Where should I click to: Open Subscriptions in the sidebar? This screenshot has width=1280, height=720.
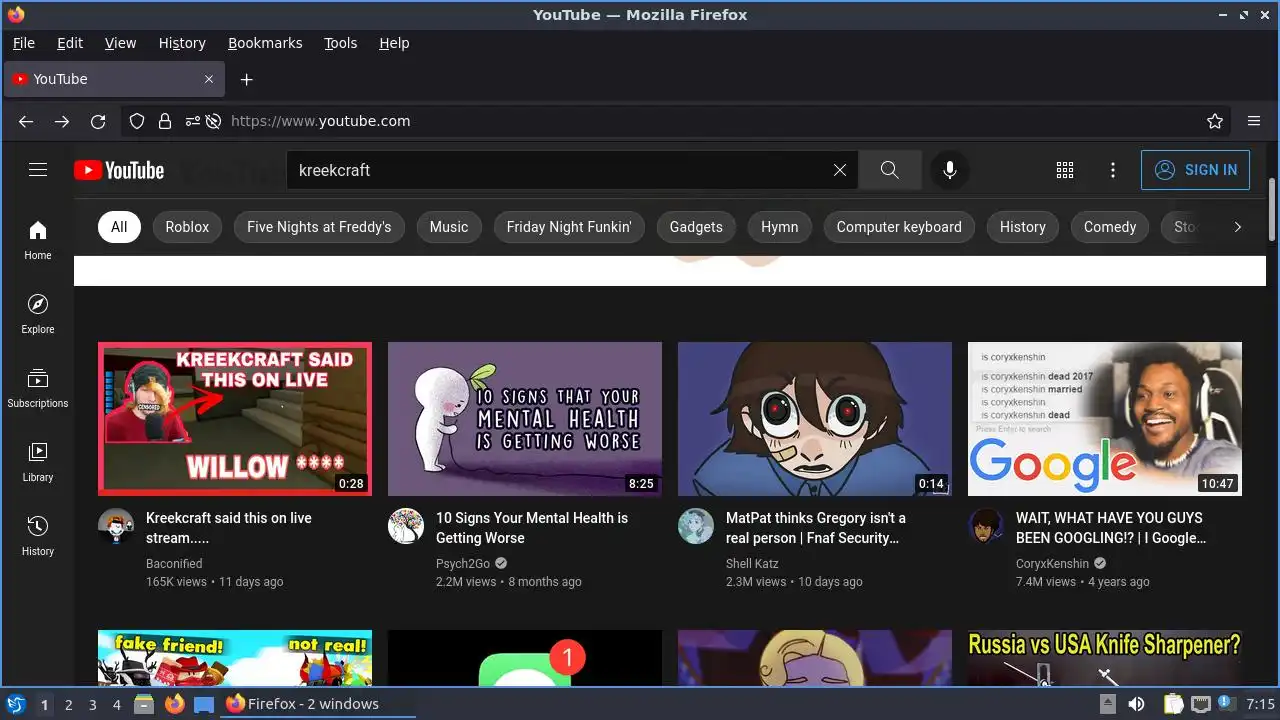coord(38,388)
